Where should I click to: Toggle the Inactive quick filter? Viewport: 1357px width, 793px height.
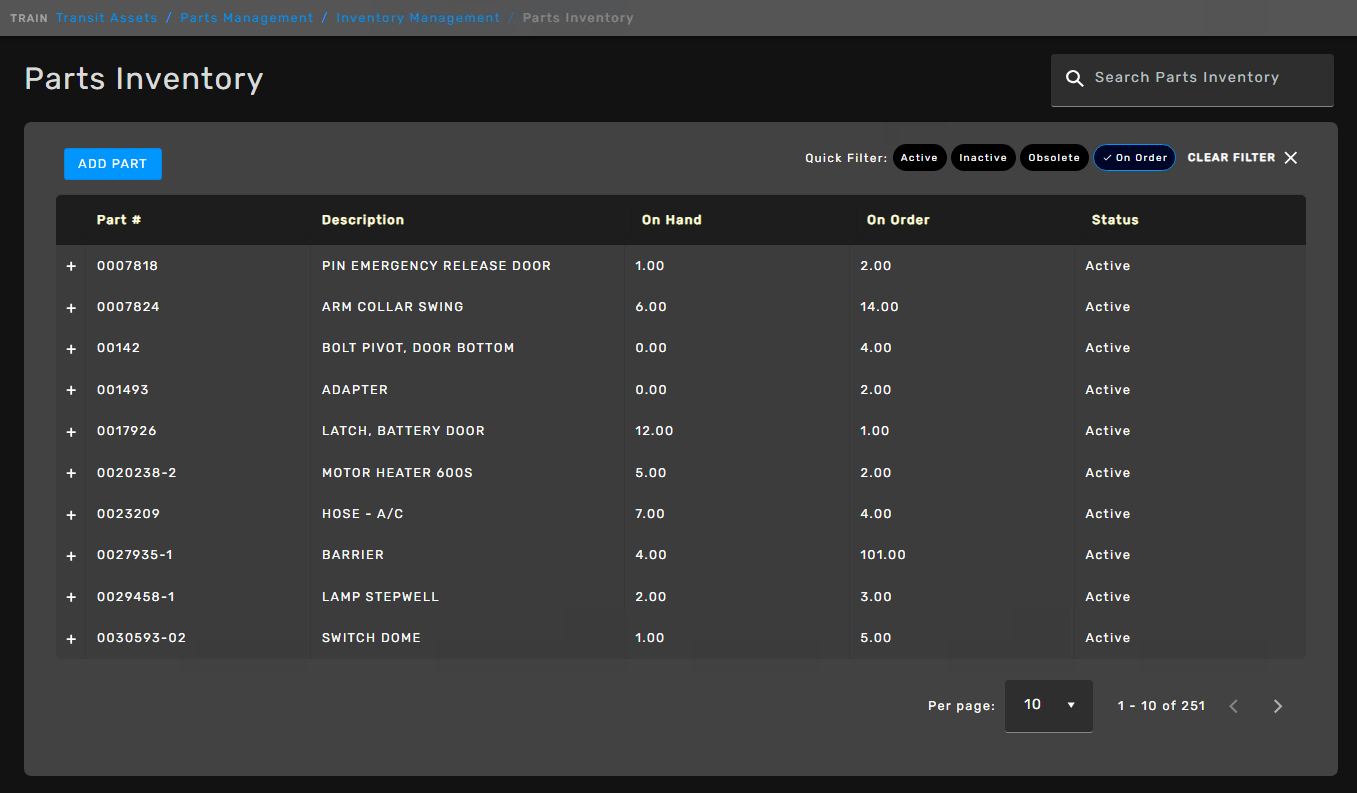982,158
